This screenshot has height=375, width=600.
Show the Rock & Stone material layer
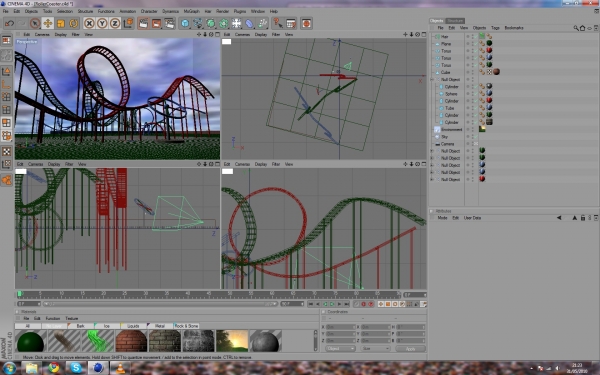(x=186, y=326)
